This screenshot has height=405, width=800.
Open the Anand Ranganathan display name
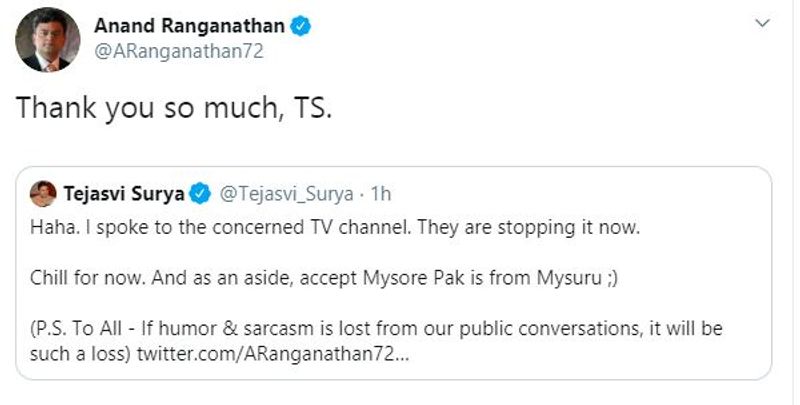(189, 27)
